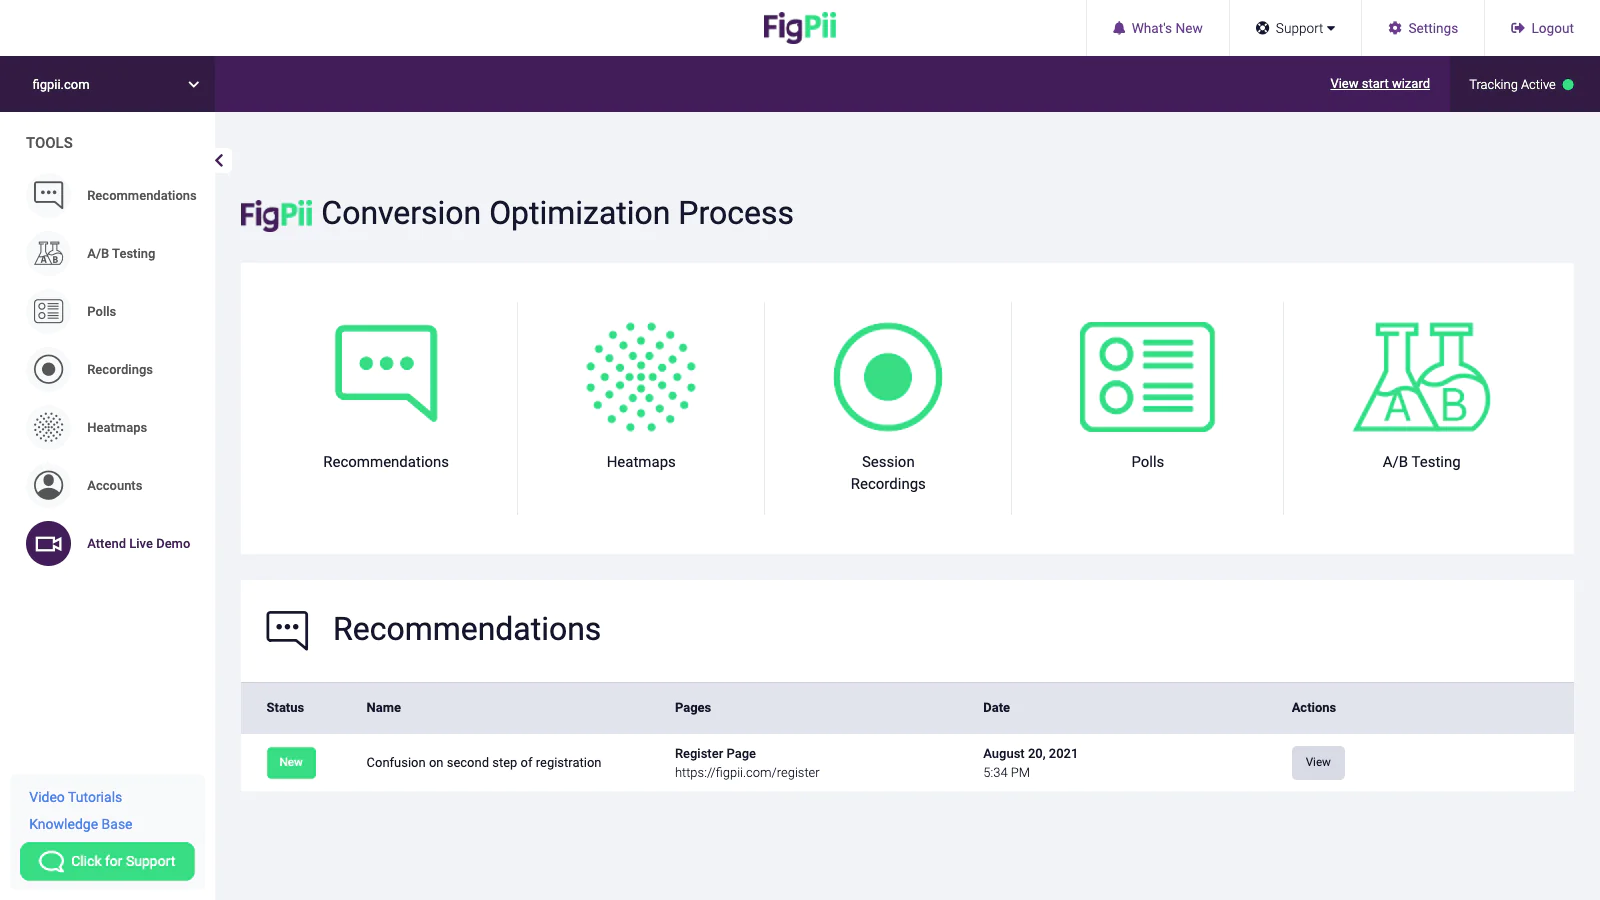Click the green New status badge
Viewport: 1600px width, 900px height.
291,763
